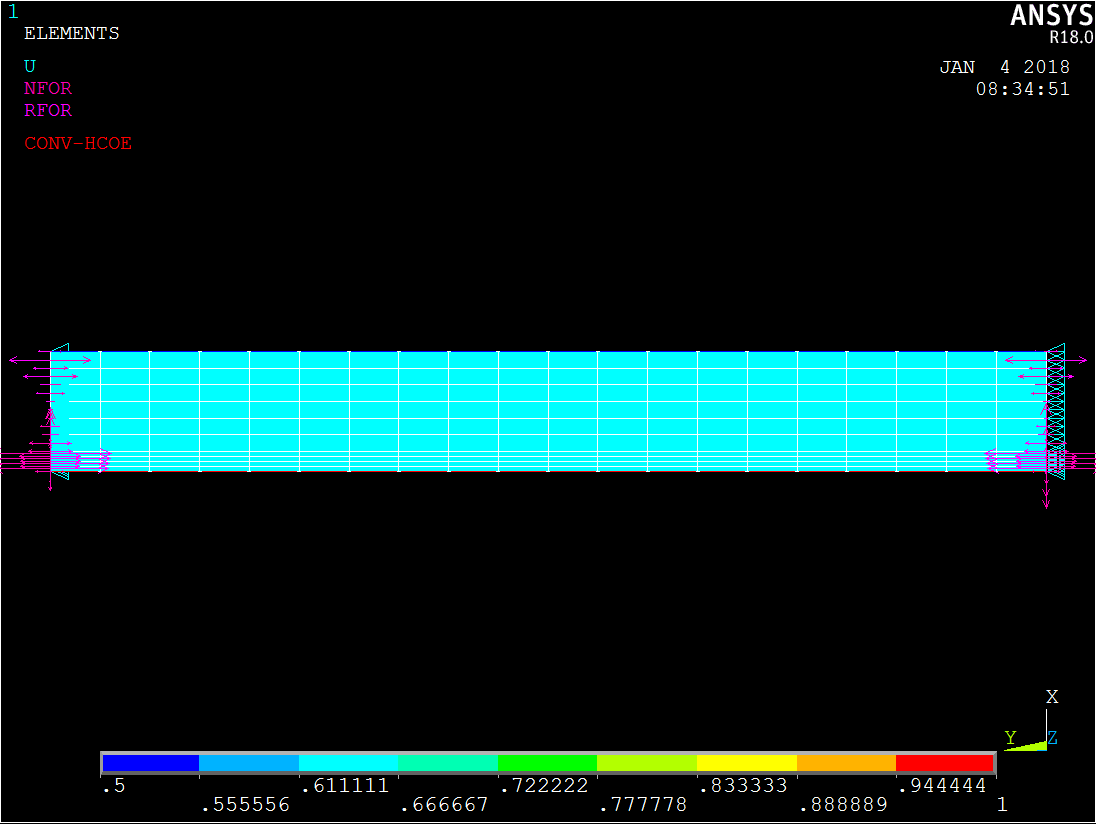Screen dimensions: 1096x824
Task: Click the ANSYS logo in the corner
Action: pos(1052,16)
